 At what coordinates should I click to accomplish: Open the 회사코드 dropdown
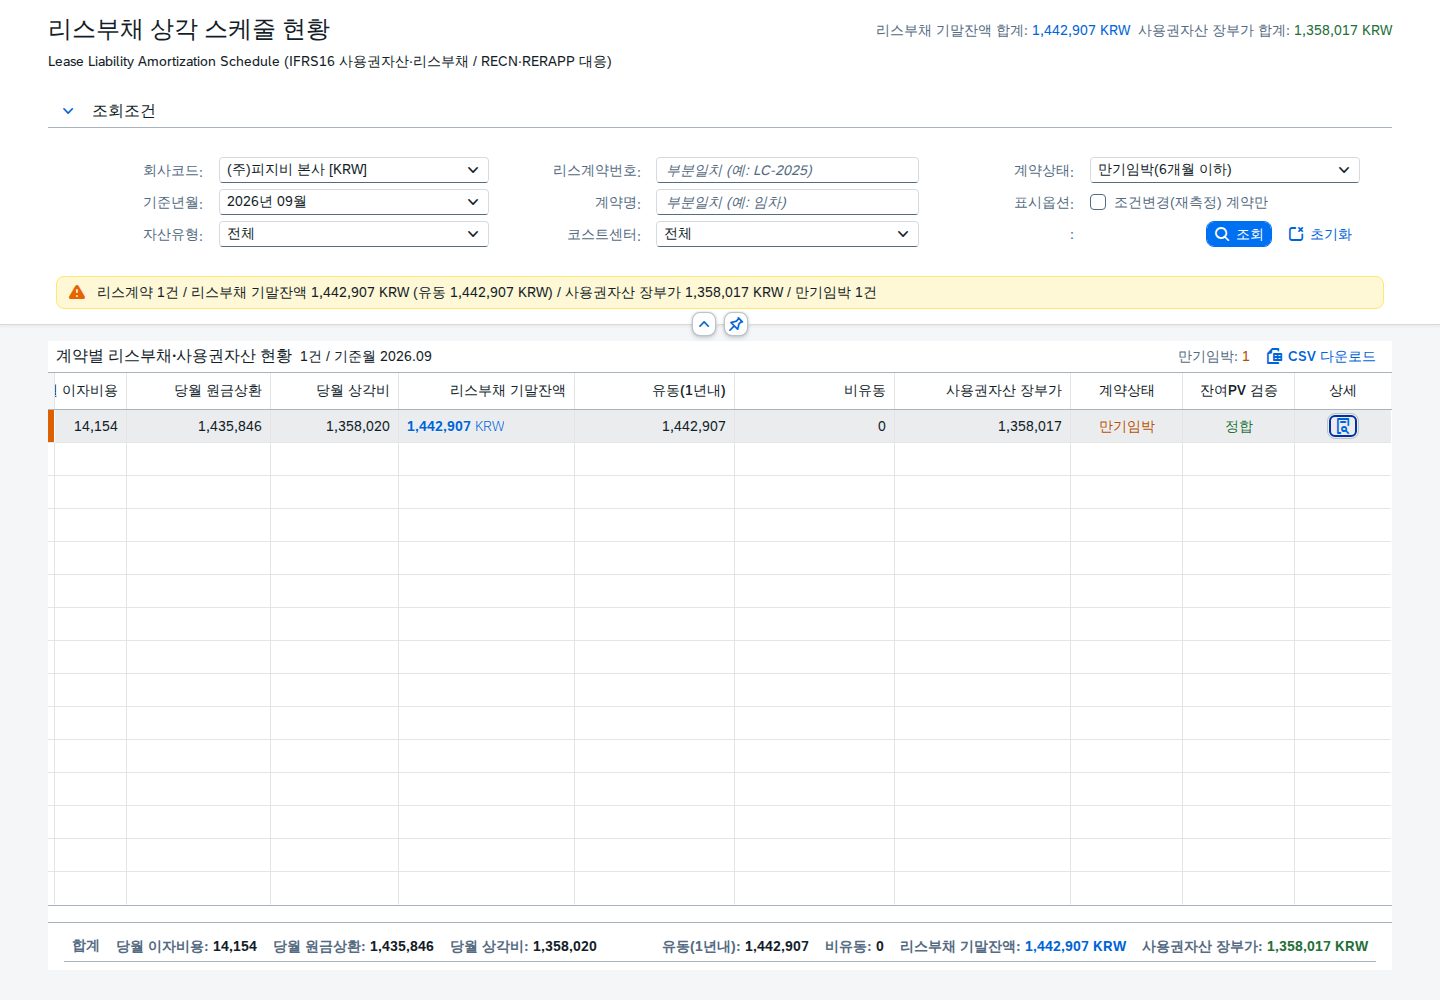click(x=354, y=170)
